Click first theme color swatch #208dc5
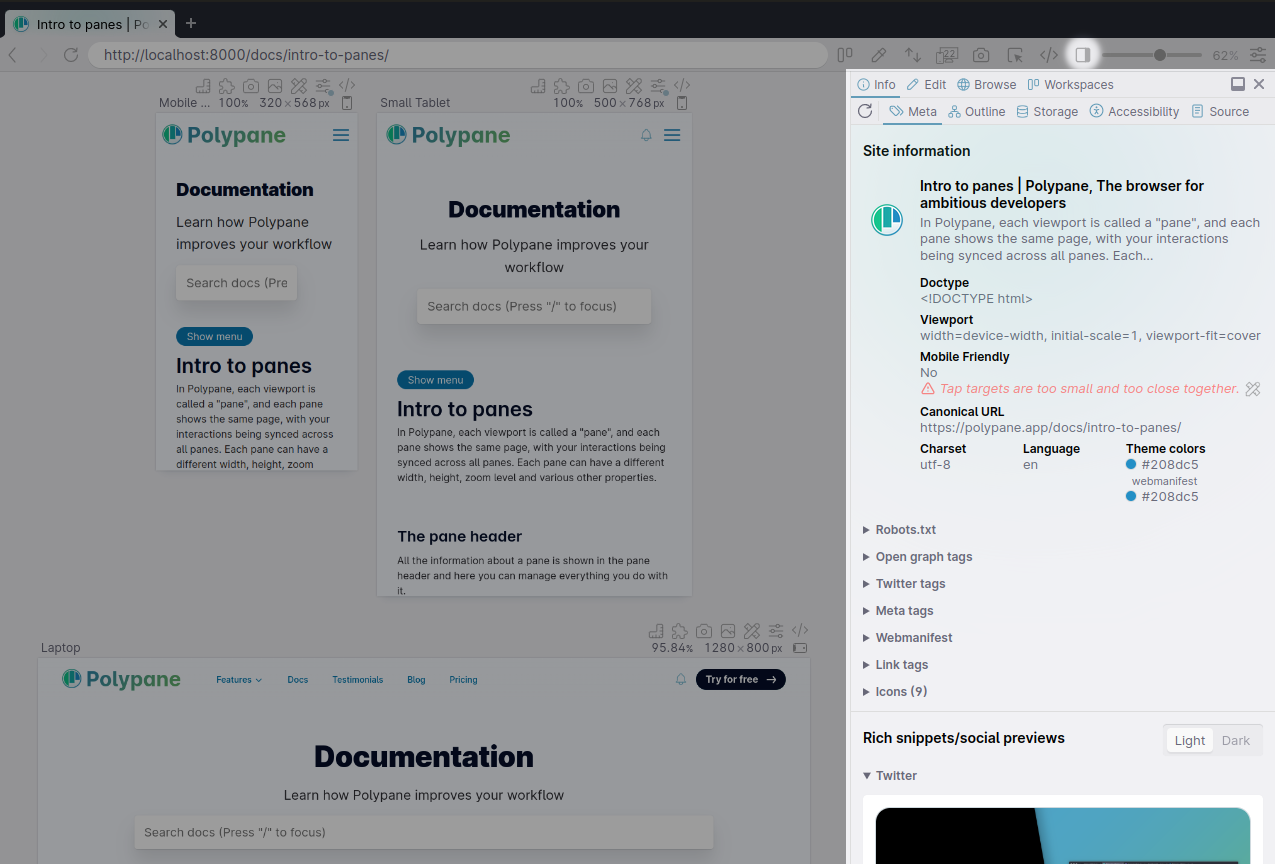Viewport: 1275px width, 864px height. coord(1131,465)
